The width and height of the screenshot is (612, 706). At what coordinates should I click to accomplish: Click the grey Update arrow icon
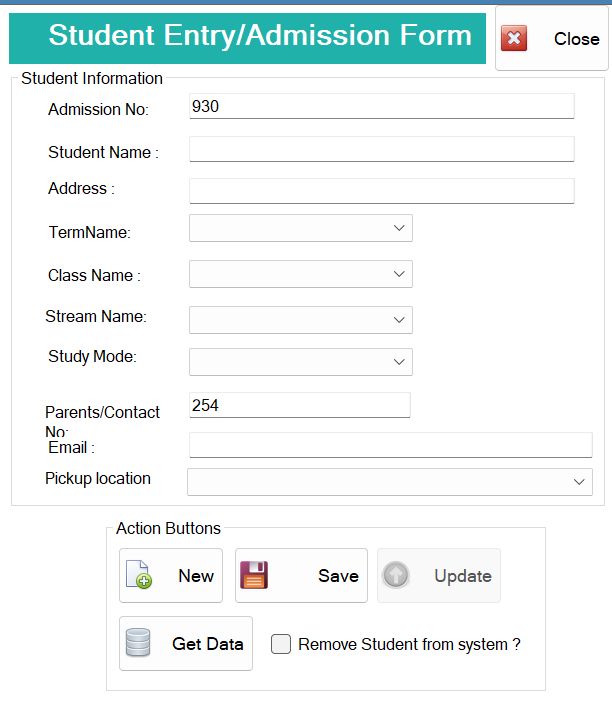pyautogui.click(x=395, y=575)
